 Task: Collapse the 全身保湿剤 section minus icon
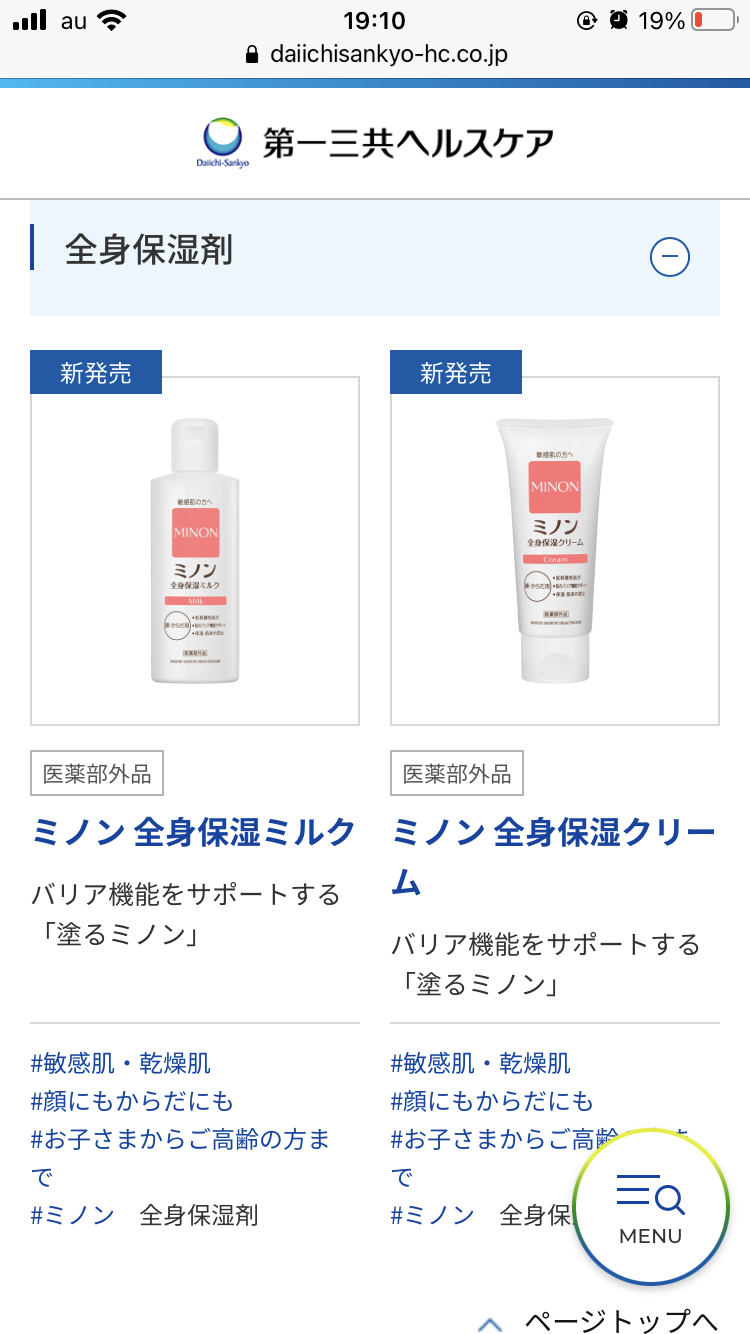[670, 258]
